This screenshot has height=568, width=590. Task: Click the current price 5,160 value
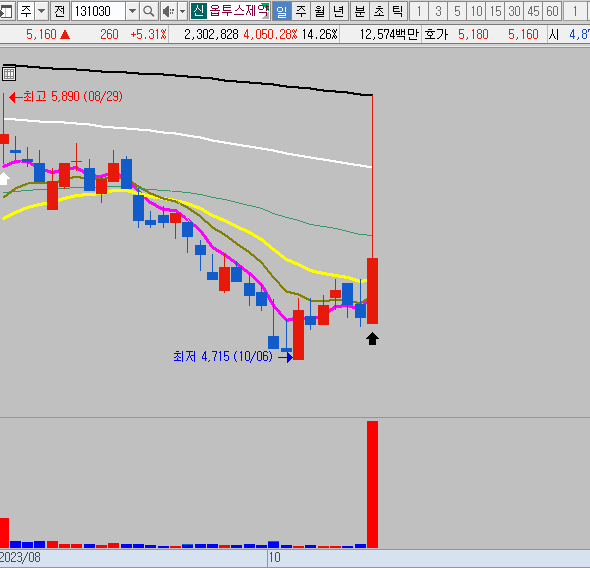(41, 35)
